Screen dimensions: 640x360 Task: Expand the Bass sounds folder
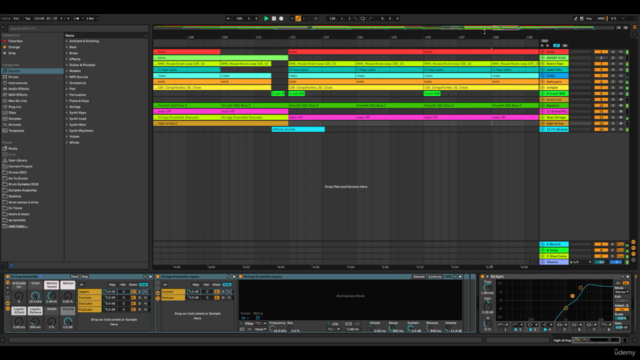pos(67,47)
